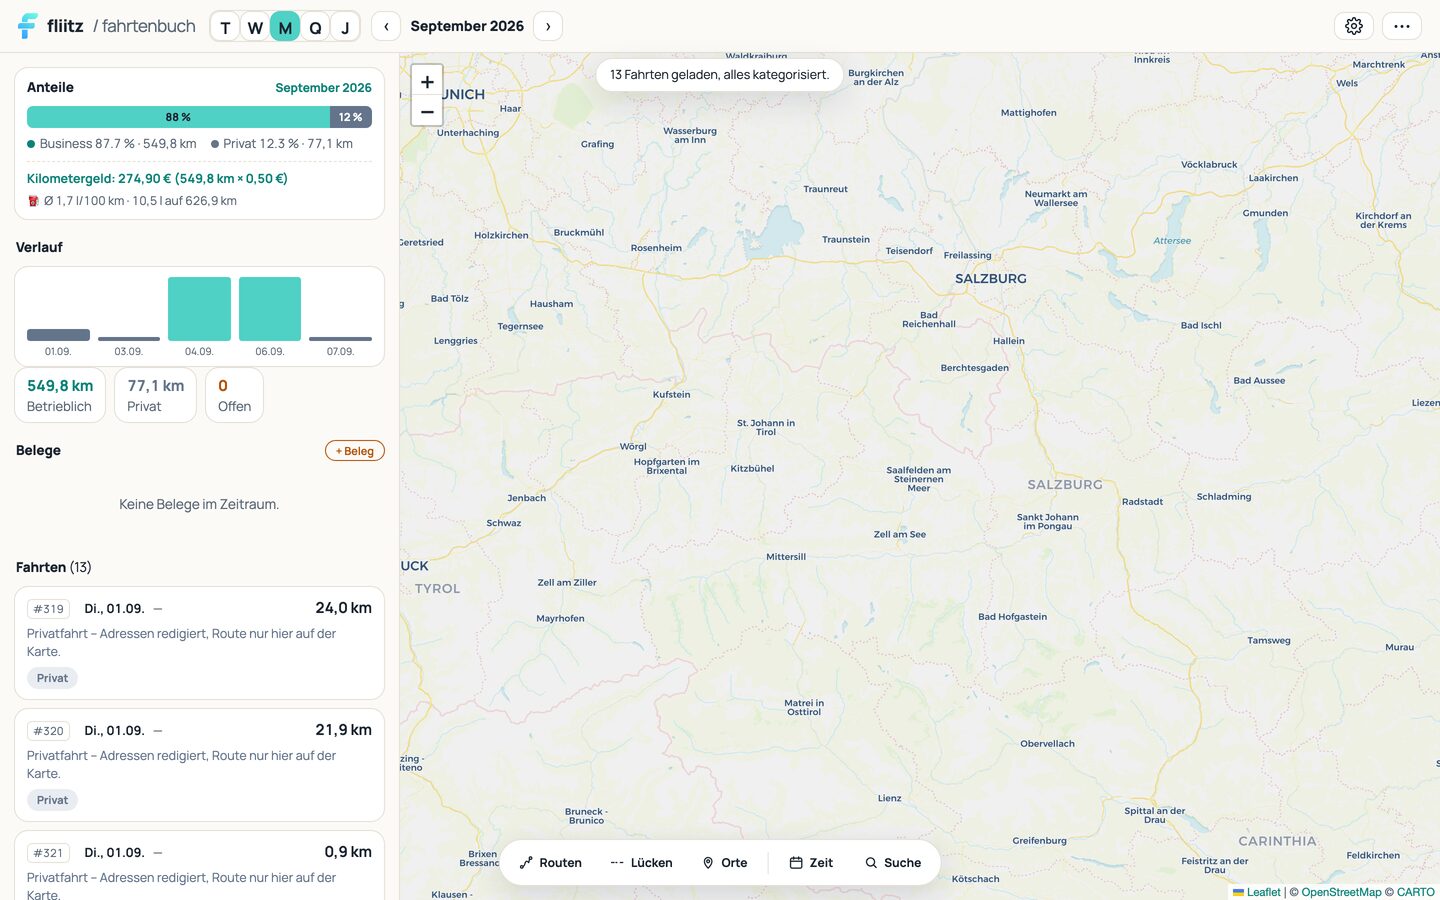Zoom out on the map
The image size is (1440, 900).
(x=427, y=111)
